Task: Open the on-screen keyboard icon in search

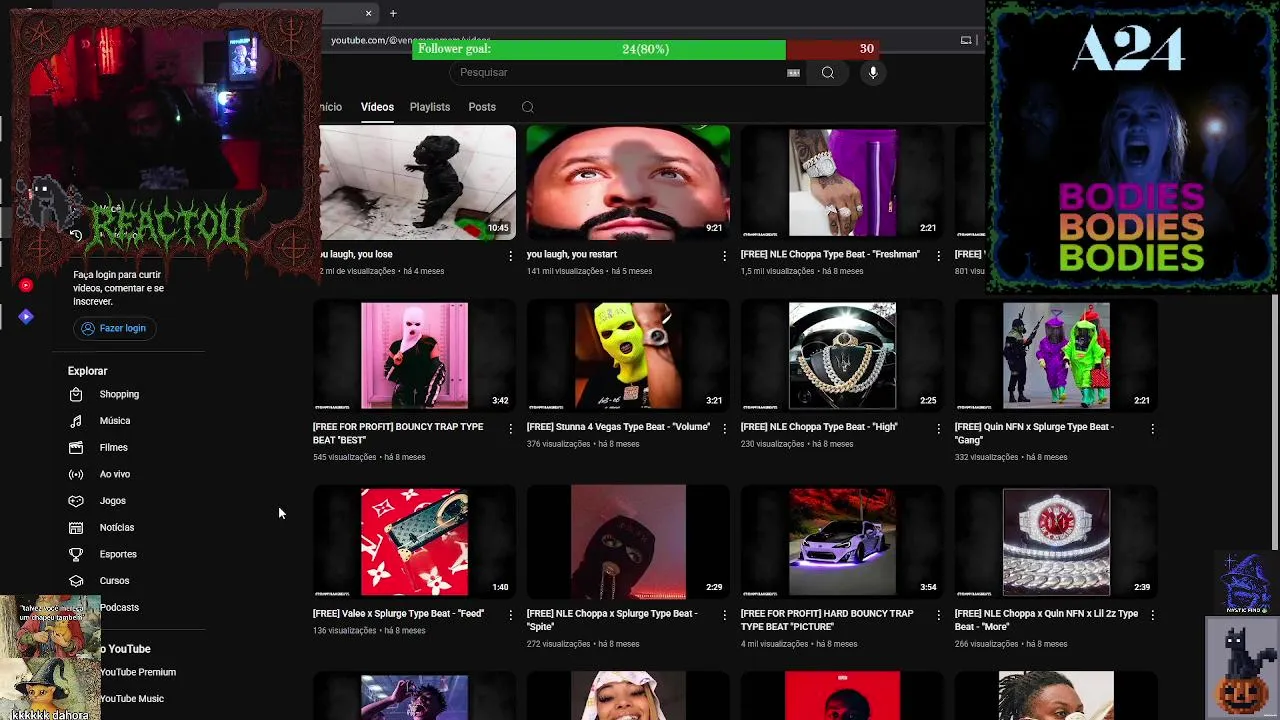Action: tap(793, 72)
